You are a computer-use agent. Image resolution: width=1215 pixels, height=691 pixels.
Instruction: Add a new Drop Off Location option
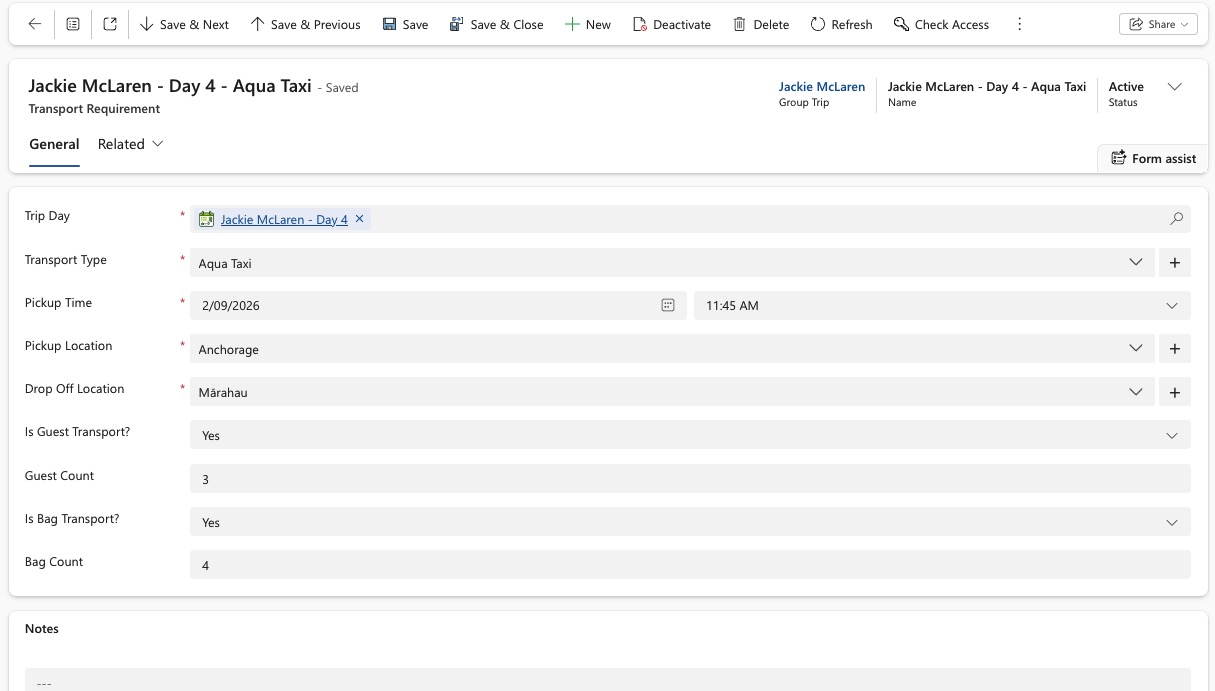point(1175,392)
